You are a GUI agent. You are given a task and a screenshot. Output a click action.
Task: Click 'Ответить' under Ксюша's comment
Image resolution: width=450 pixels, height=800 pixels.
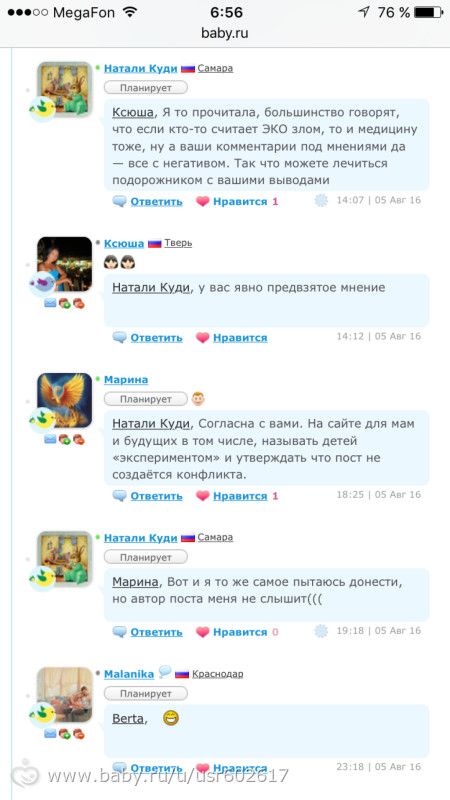(156, 338)
